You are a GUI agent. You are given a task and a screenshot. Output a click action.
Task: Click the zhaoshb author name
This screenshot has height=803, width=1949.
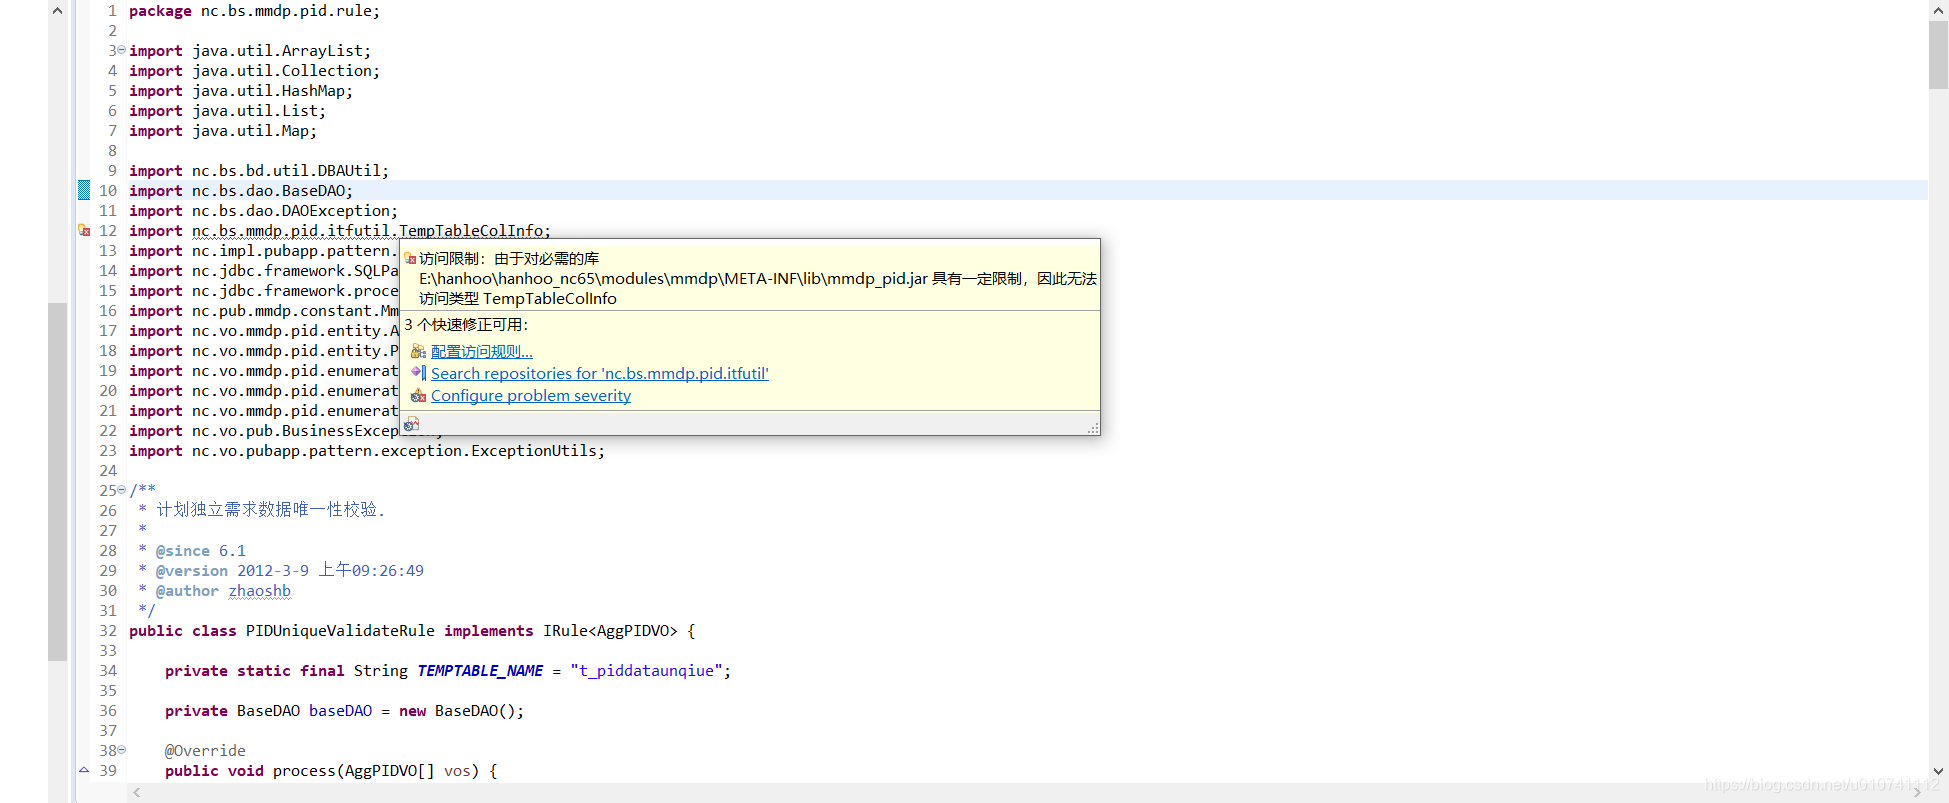point(260,591)
